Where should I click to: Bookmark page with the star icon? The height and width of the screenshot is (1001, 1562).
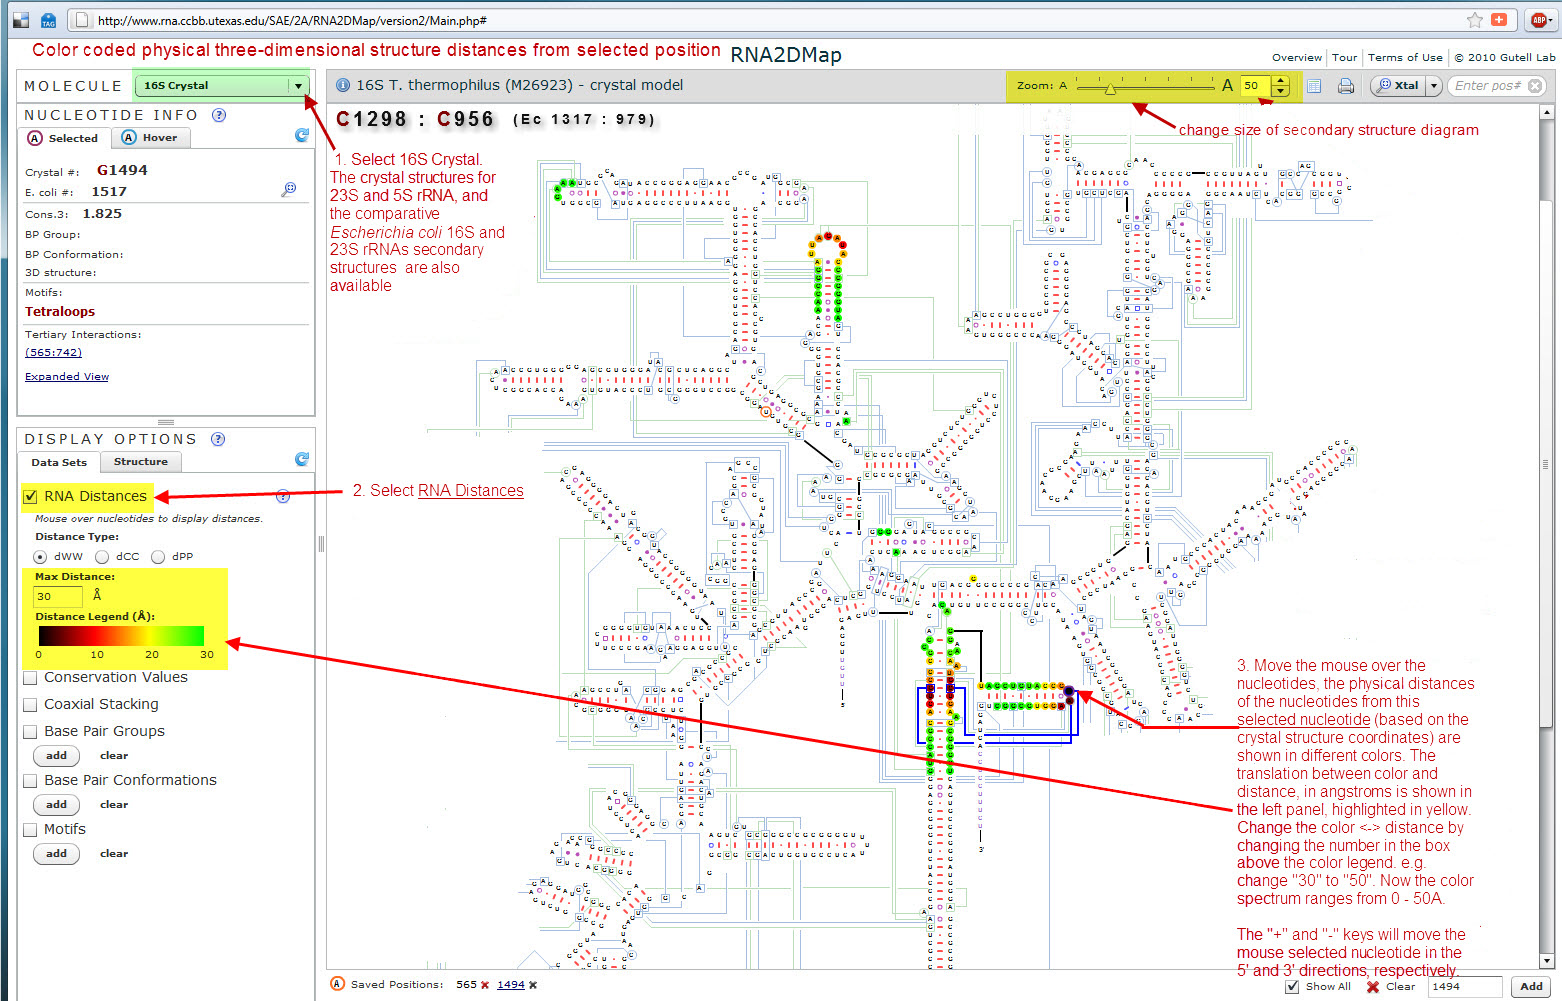1474,20
